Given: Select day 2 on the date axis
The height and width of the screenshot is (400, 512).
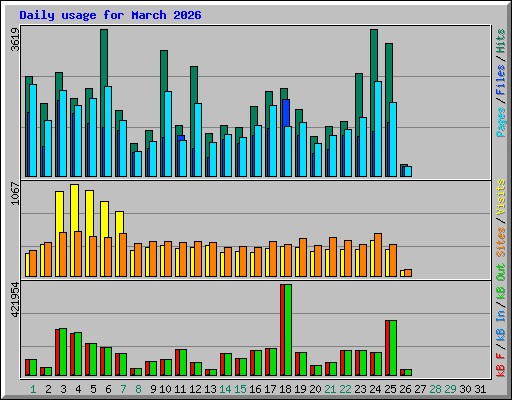Looking at the screenshot, I should (48, 389).
